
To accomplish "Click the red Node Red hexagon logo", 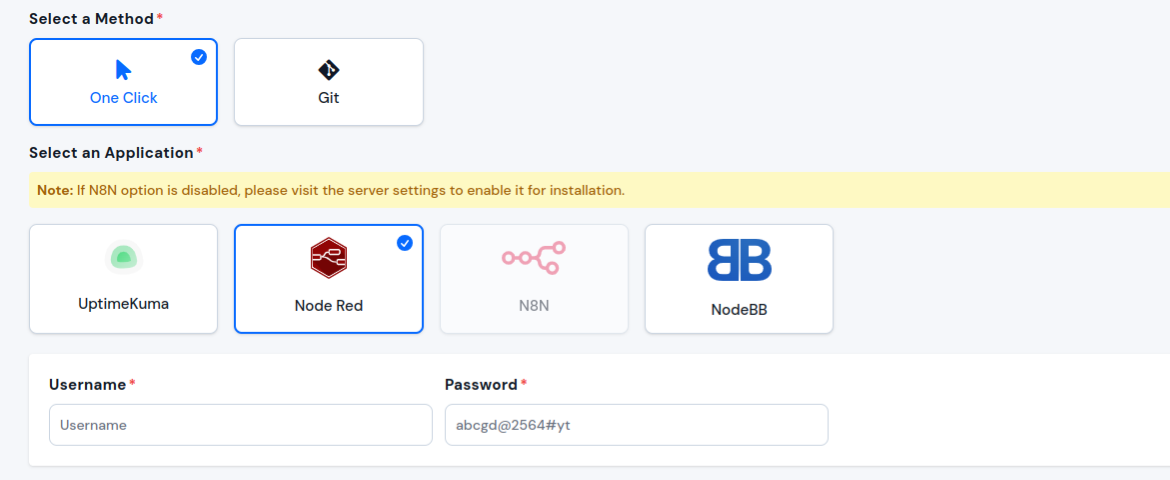I will [329, 258].
